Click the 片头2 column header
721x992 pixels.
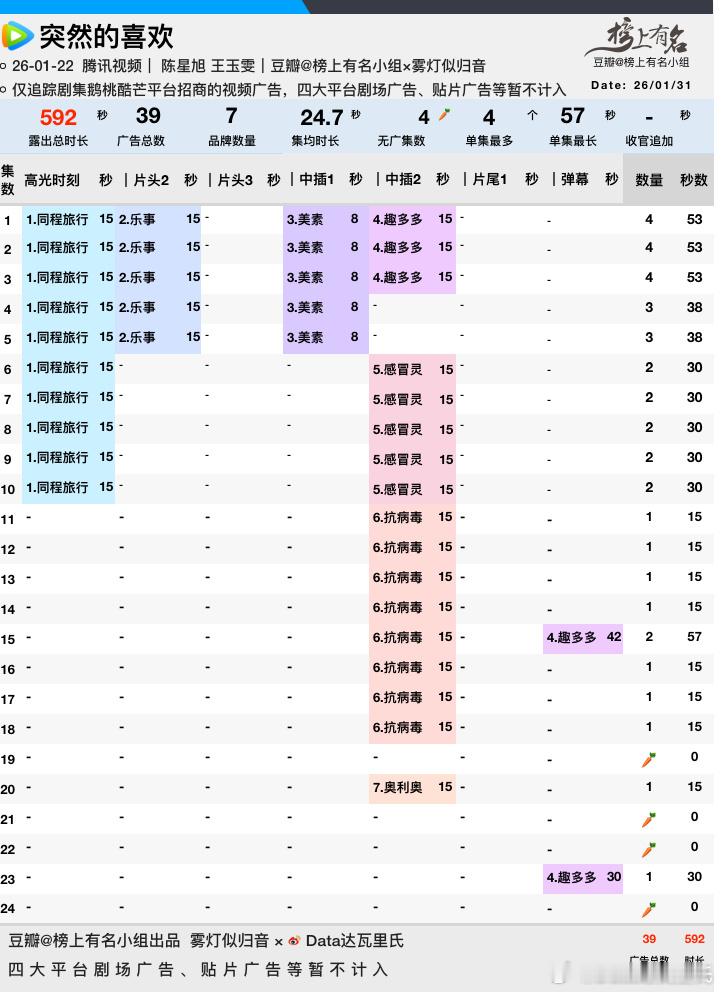click(x=151, y=180)
